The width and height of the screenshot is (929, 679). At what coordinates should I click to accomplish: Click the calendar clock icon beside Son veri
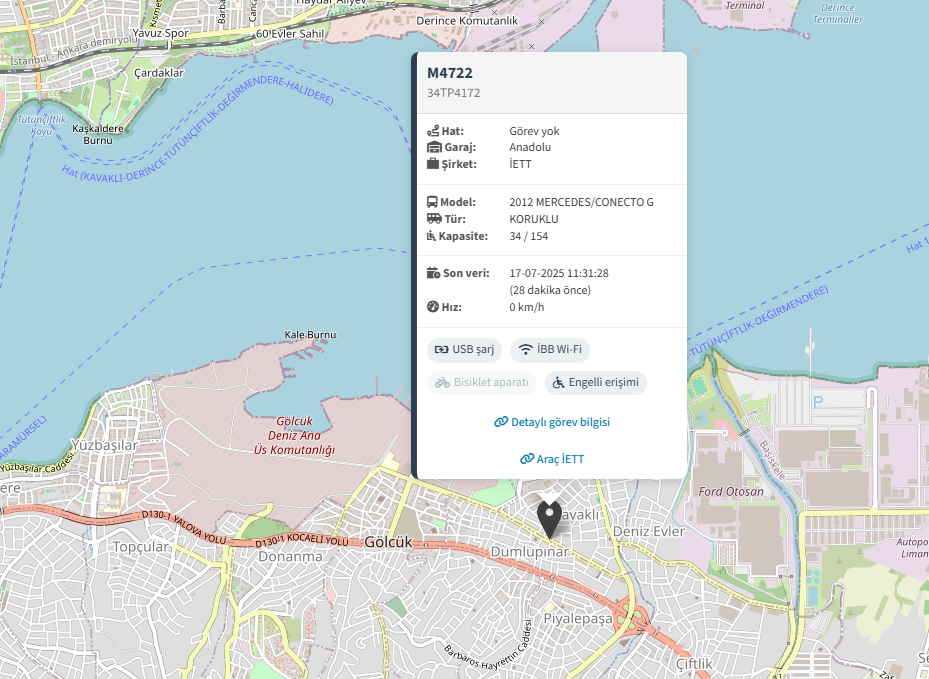(x=434, y=273)
